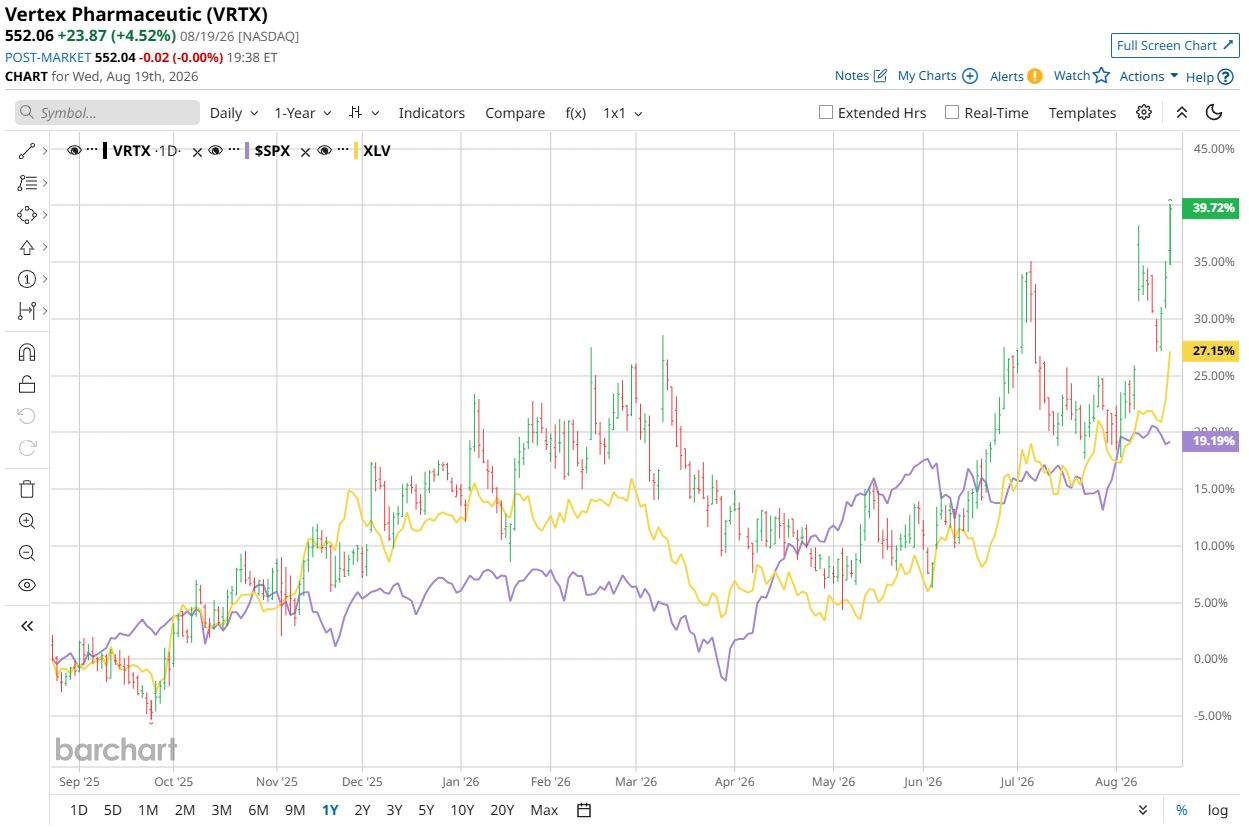Click the yellow 27.15% XLV axis label
Viewport: 1249px width, 835px height.
[1212, 351]
